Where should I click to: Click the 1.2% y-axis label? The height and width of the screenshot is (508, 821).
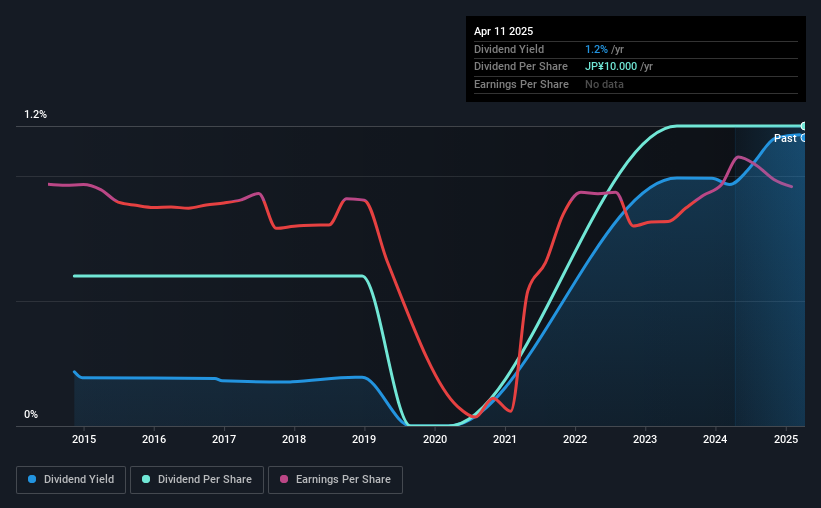pos(36,114)
